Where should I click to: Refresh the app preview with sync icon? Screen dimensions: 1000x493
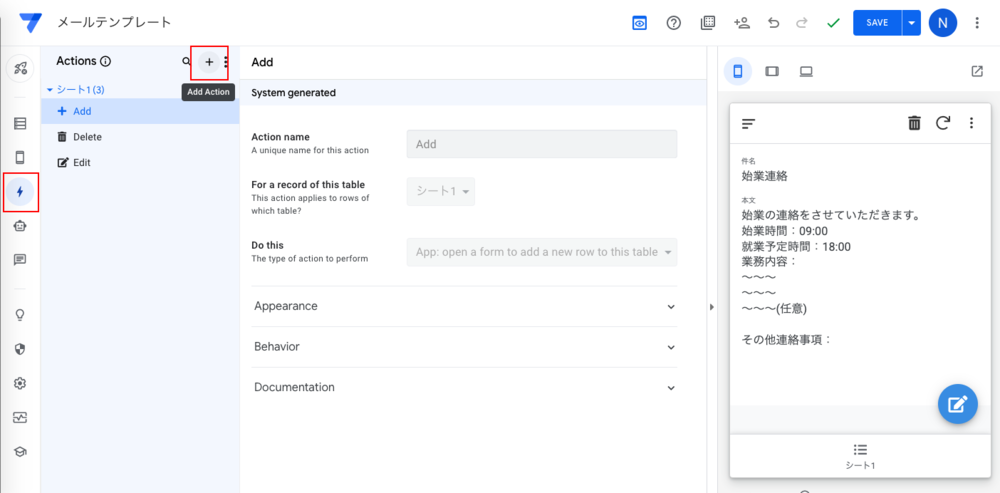(942, 123)
